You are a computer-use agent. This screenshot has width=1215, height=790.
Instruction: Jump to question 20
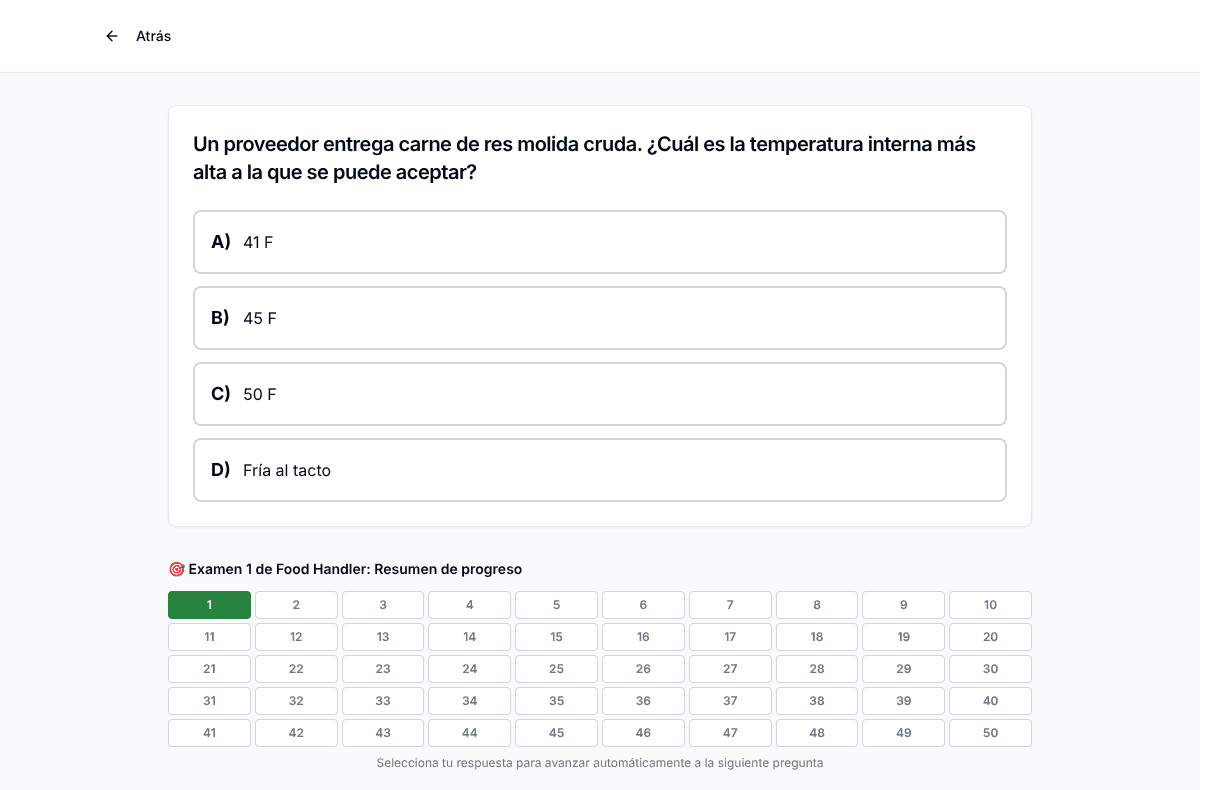(990, 637)
